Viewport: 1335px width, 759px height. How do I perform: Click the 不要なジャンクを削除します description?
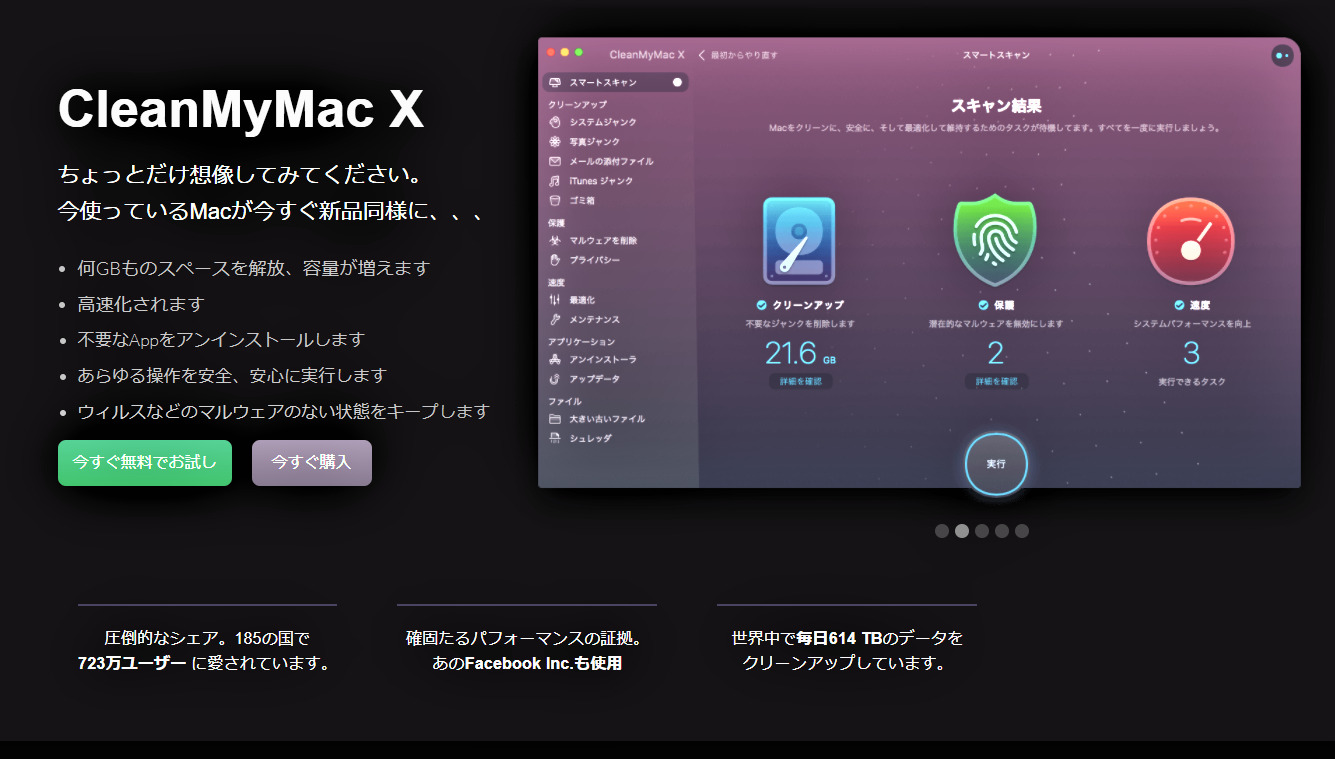coord(800,324)
